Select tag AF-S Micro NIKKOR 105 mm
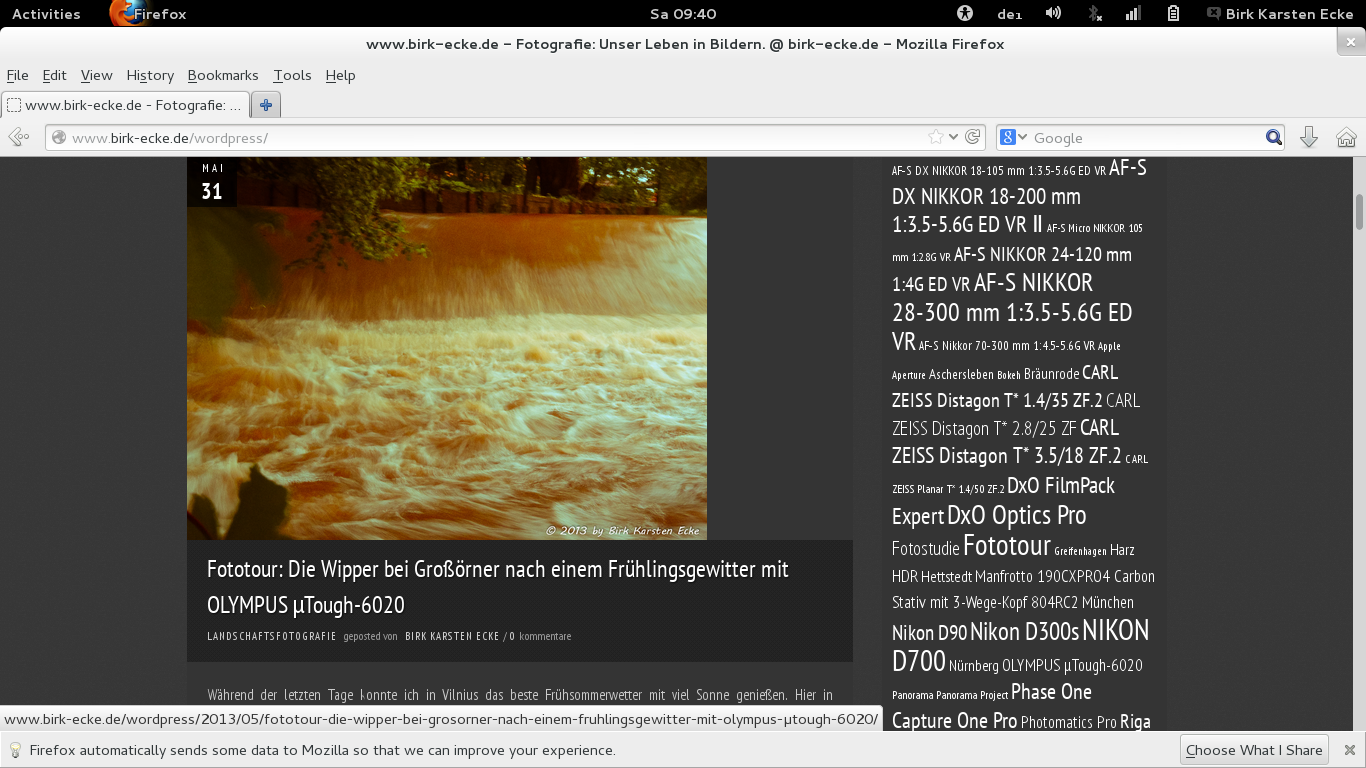This screenshot has width=1366, height=768. click(x=1017, y=242)
